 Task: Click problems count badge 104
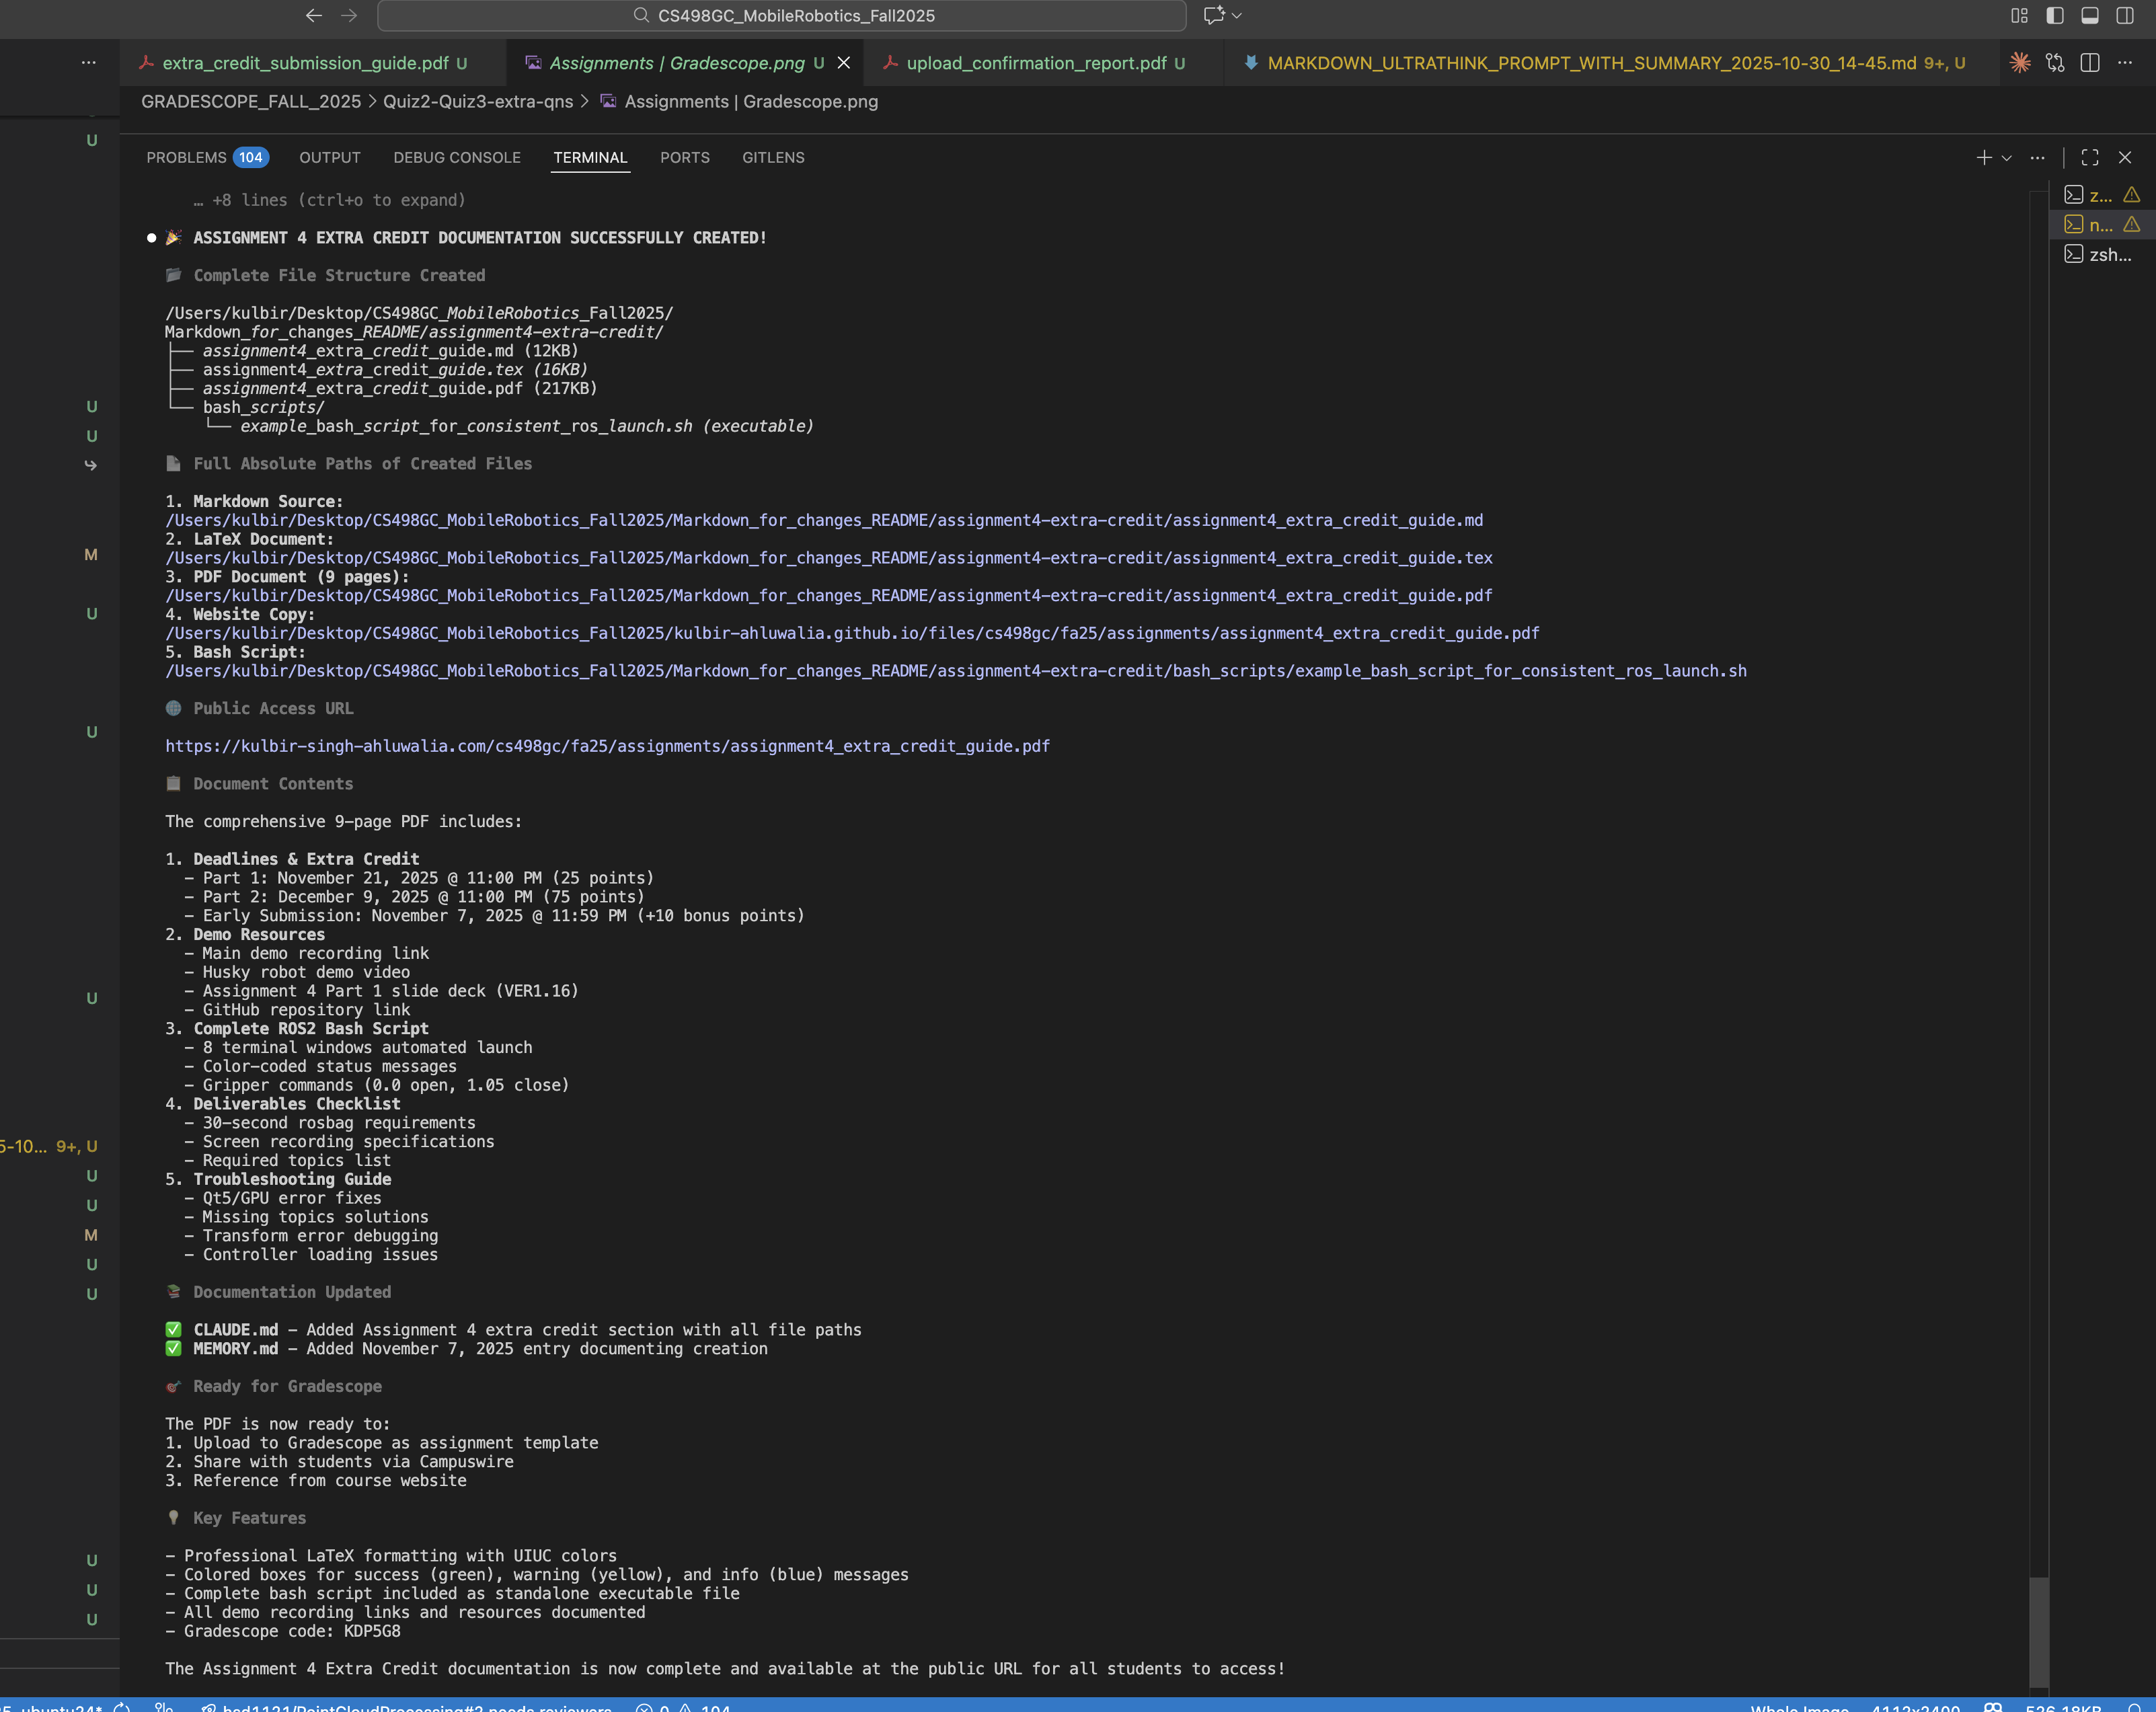coord(250,158)
